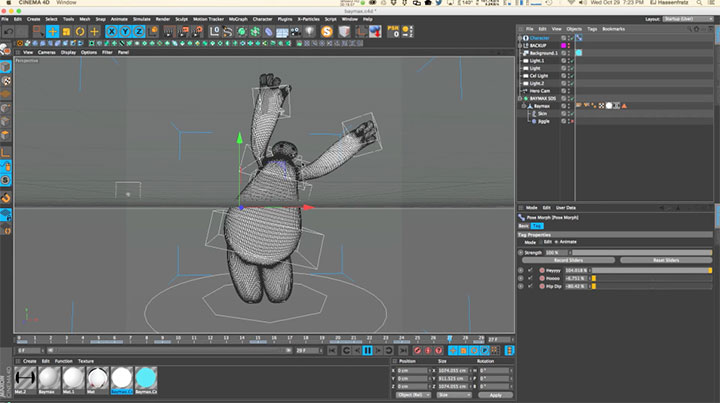The height and width of the screenshot is (403, 720).
Task: Open Render to Picture Viewer clapperboard
Action: click(x=183, y=32)
